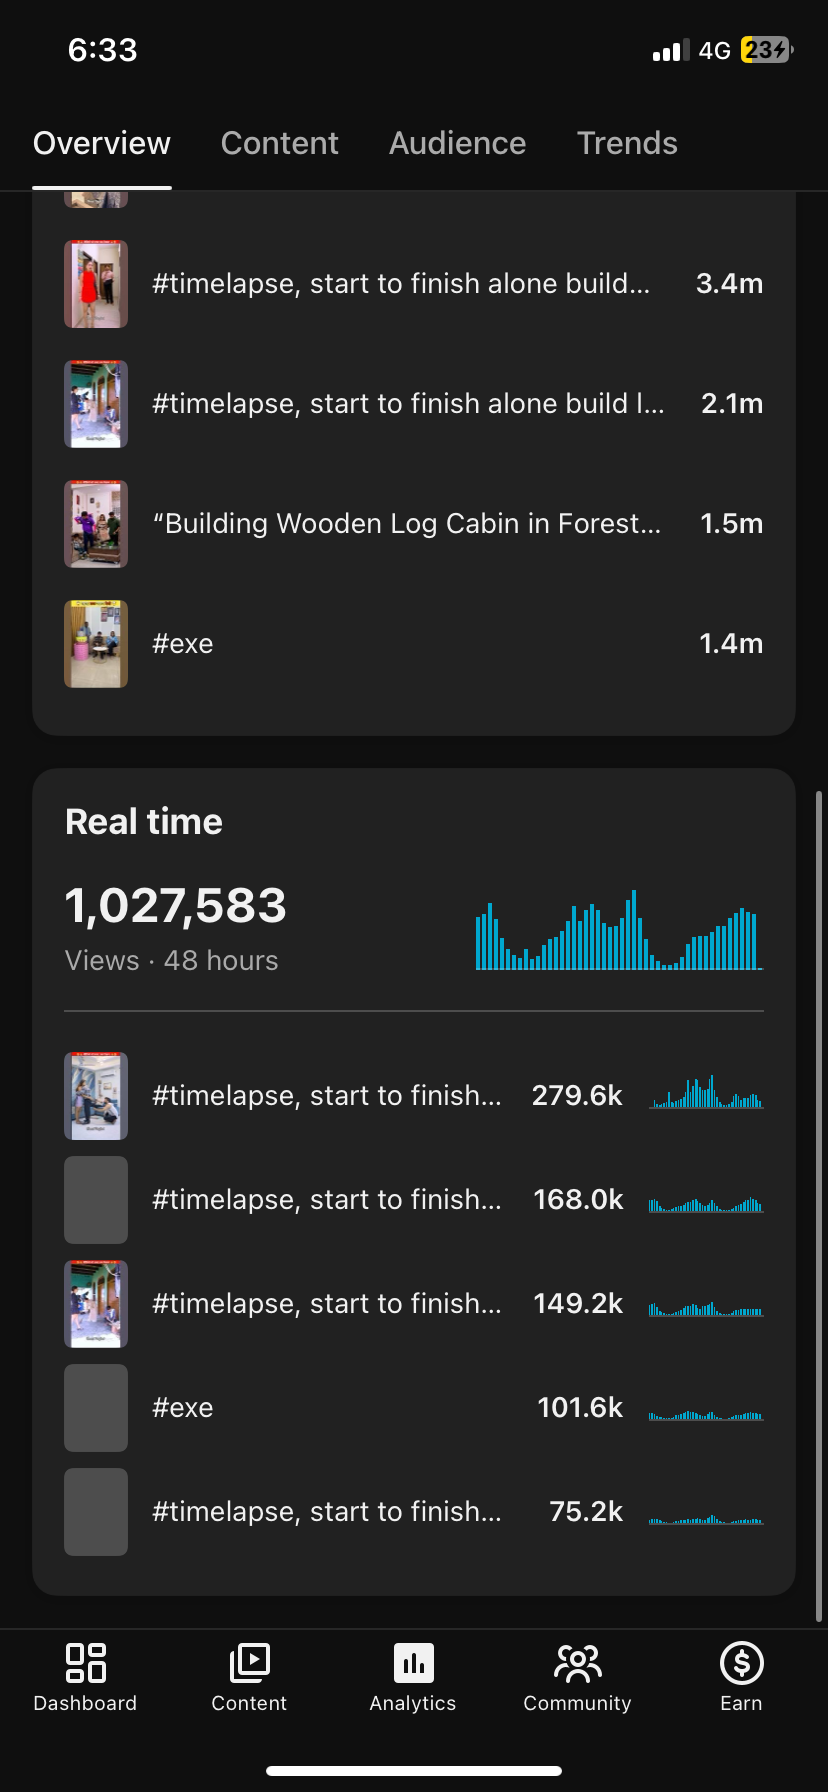828x1792 pixels.
Task: Go to the Trends tab
Action: 627,144
